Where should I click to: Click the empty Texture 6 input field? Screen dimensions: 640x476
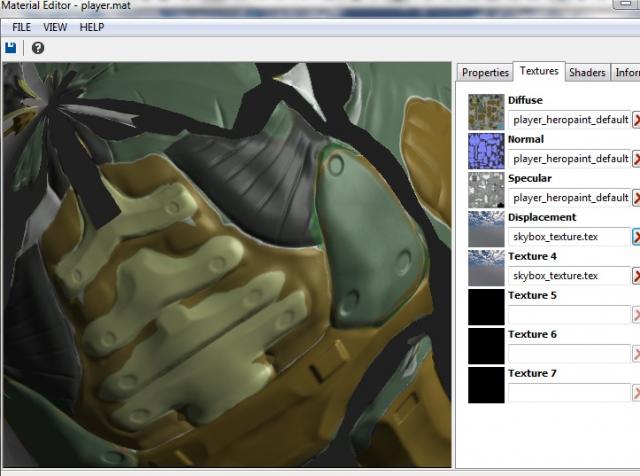[569, 354]
